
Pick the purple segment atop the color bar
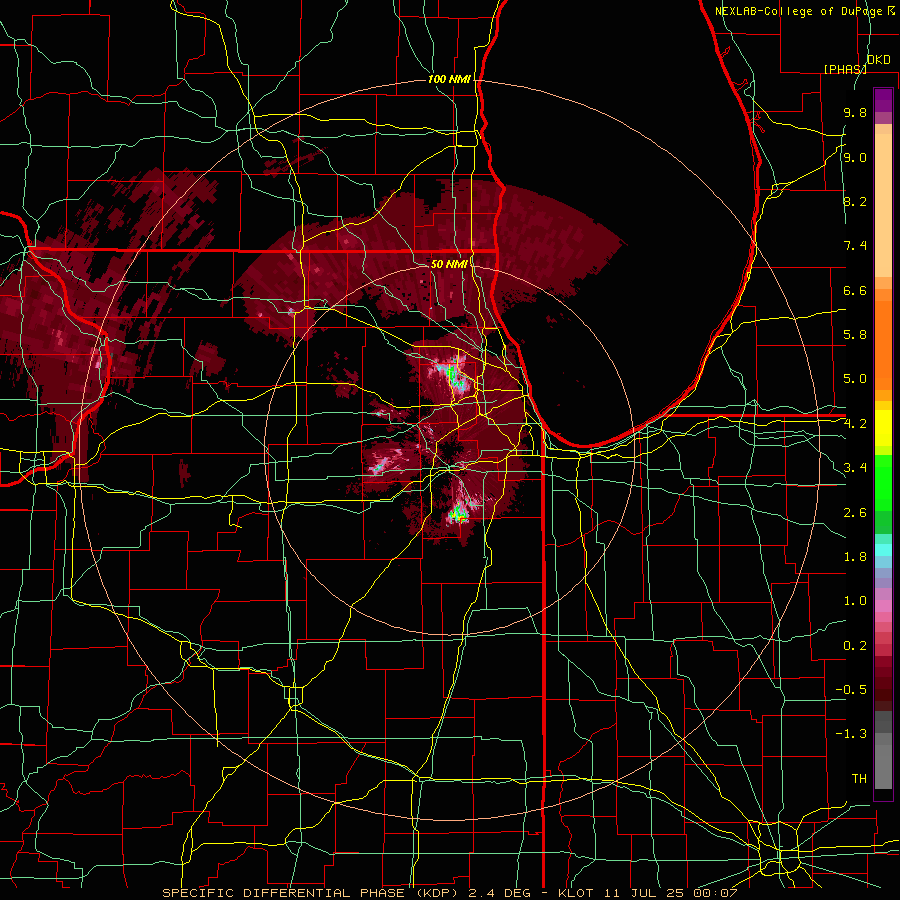point(883,100)
